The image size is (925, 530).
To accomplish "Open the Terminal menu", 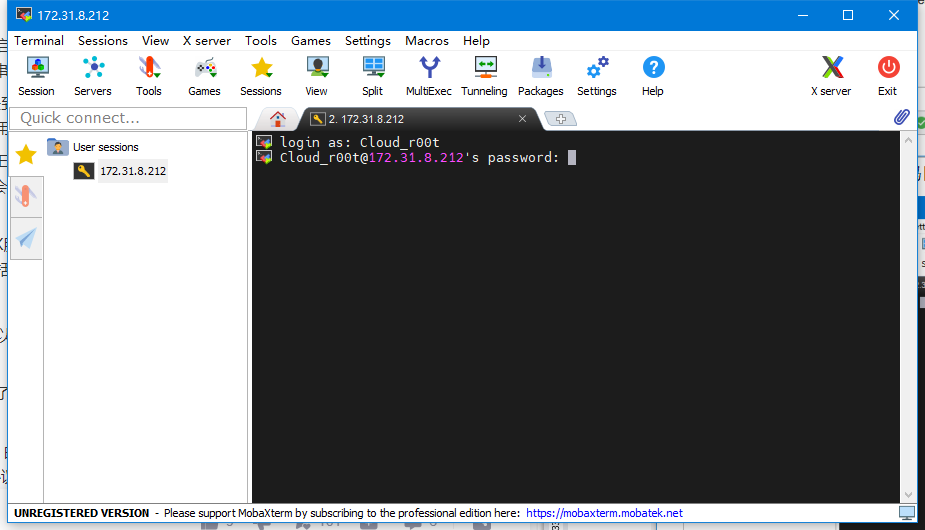I will [39, 41].
